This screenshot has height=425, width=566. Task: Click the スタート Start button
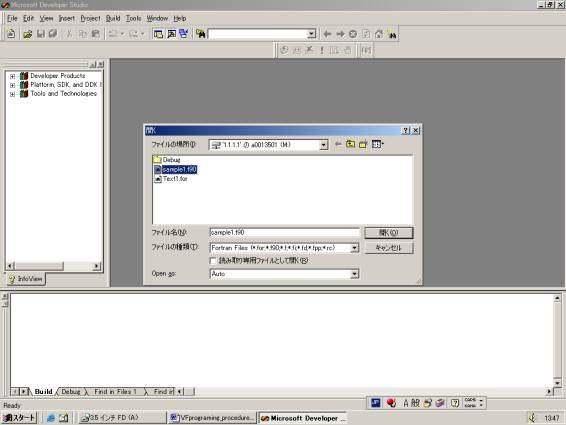tap(19, 418)
